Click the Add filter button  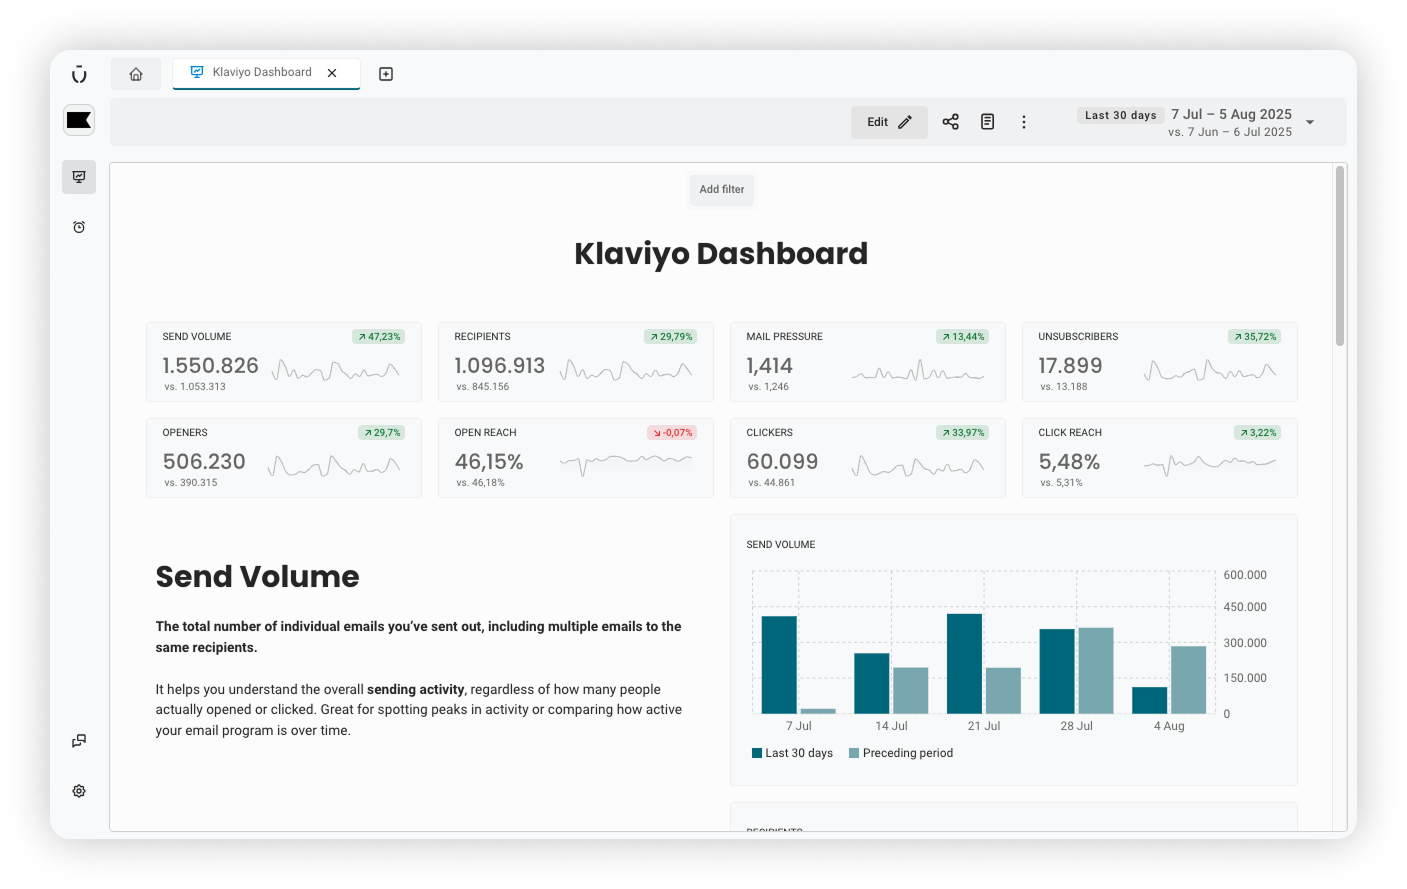(722, 189)
